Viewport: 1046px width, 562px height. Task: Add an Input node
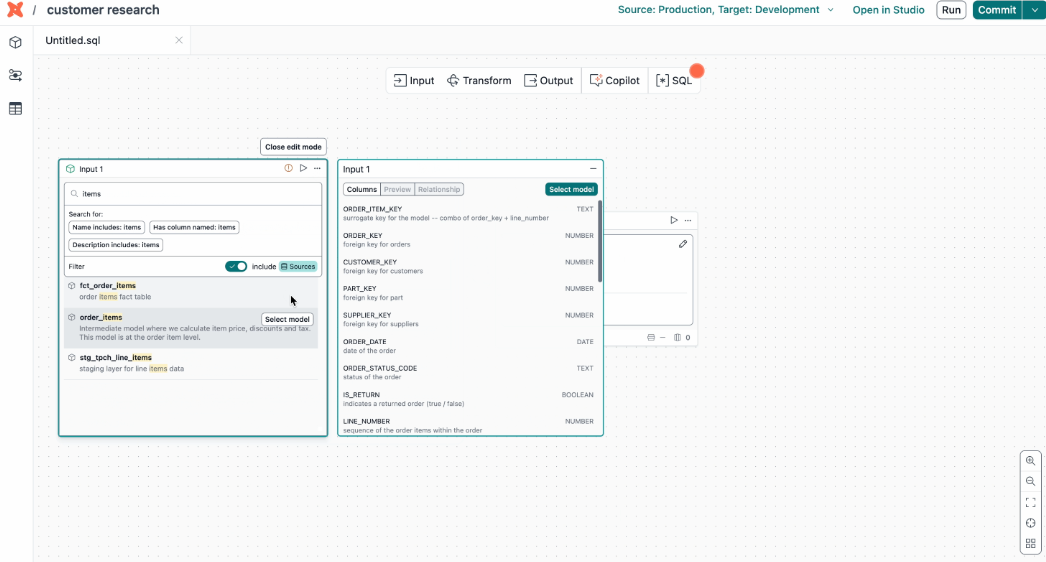tap(414, 81)
